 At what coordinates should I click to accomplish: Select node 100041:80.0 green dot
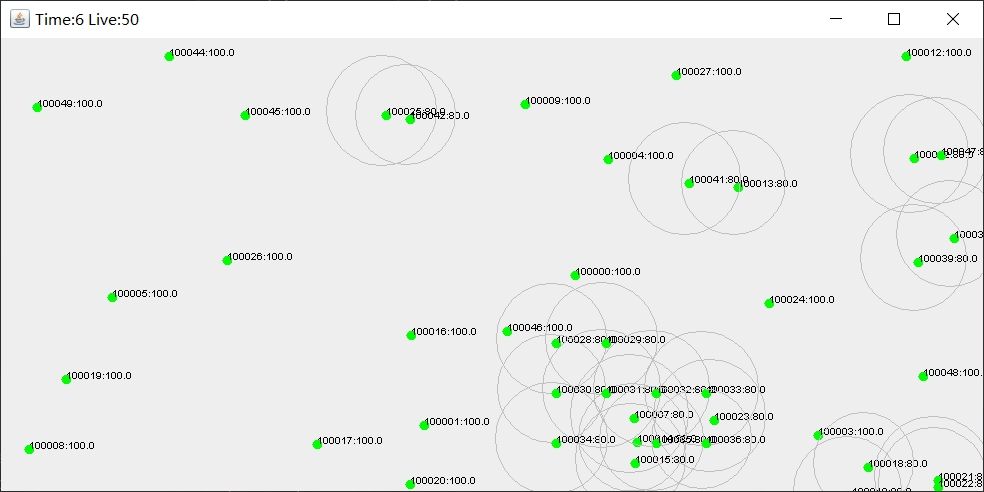tap(689, 183)
